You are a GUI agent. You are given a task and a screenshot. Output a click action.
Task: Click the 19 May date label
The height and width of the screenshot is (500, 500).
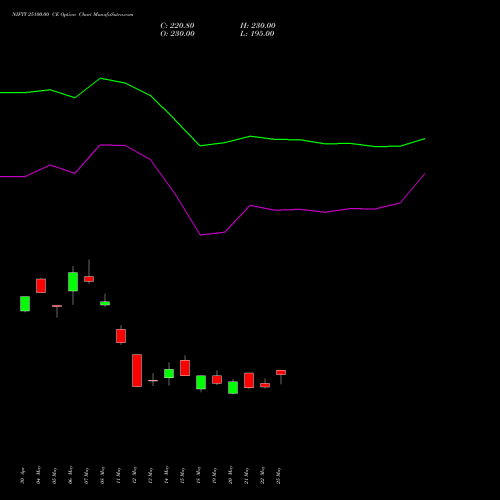tap(214, 475)
